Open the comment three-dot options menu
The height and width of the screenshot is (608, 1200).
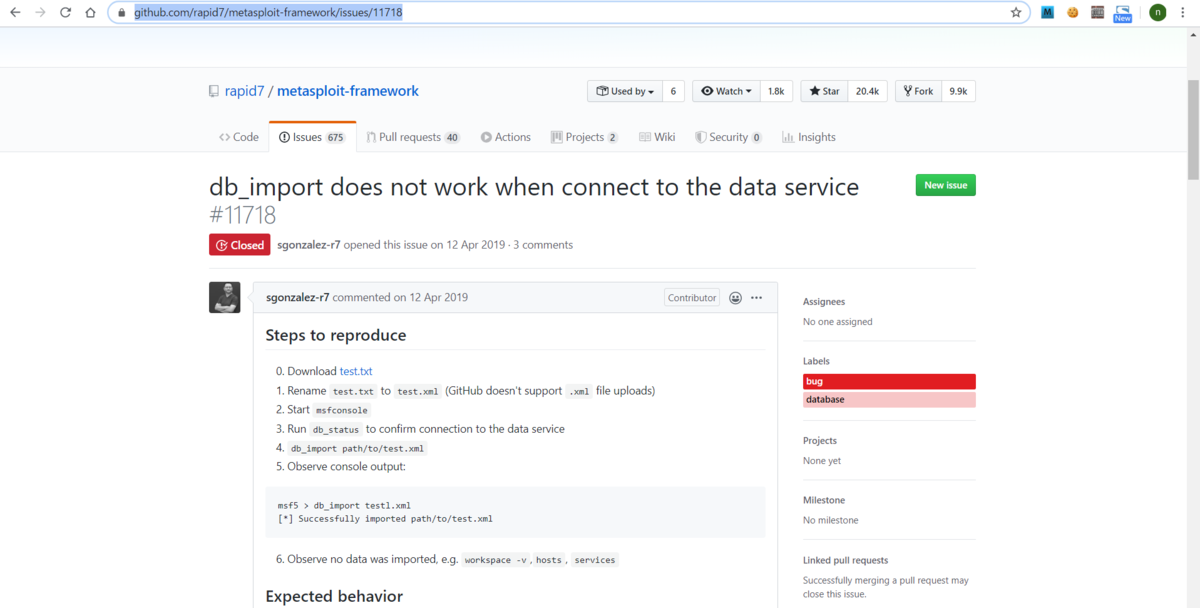pyautogui.click(x=757, y=298)
